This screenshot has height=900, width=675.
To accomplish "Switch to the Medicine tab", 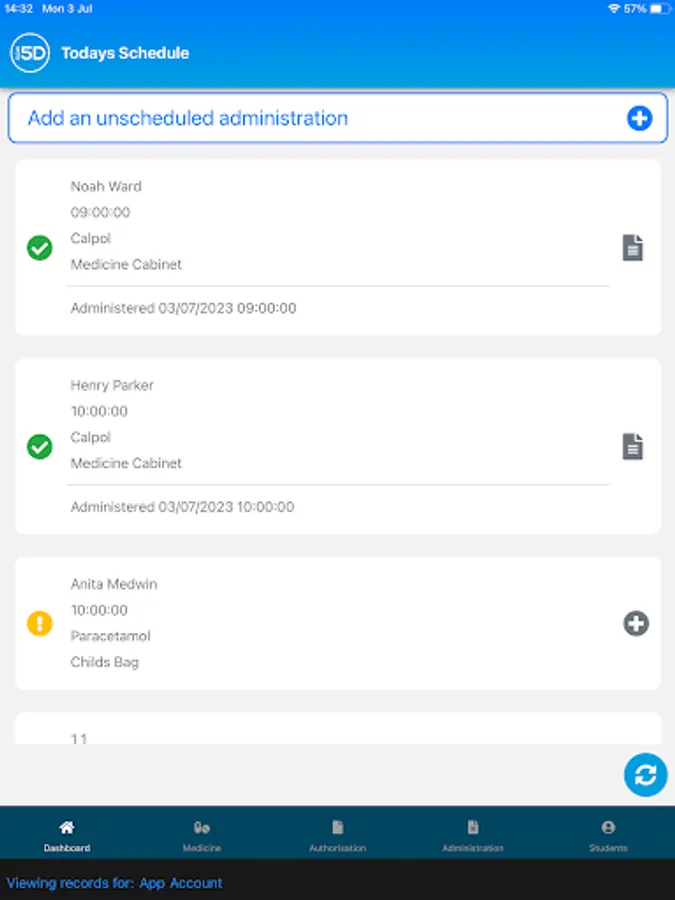I will click(202, 836).
